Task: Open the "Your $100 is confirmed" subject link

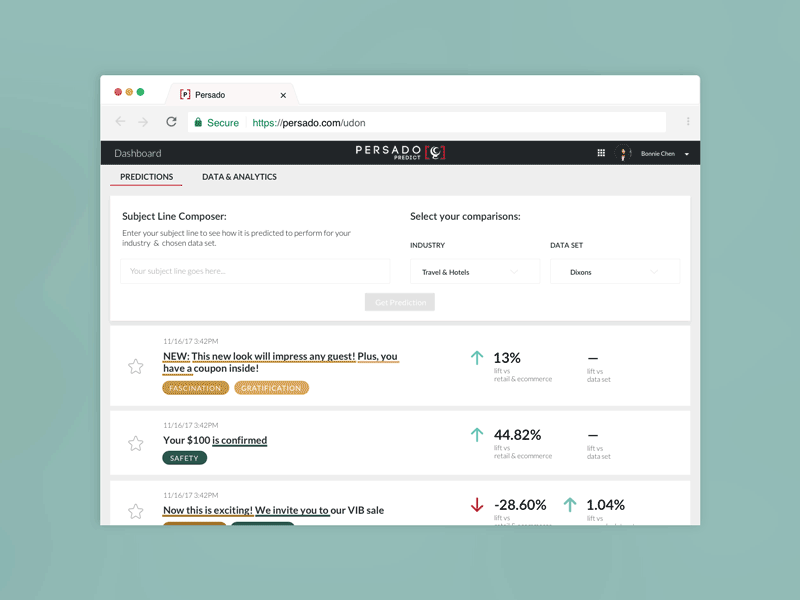Action: [217, 440]
